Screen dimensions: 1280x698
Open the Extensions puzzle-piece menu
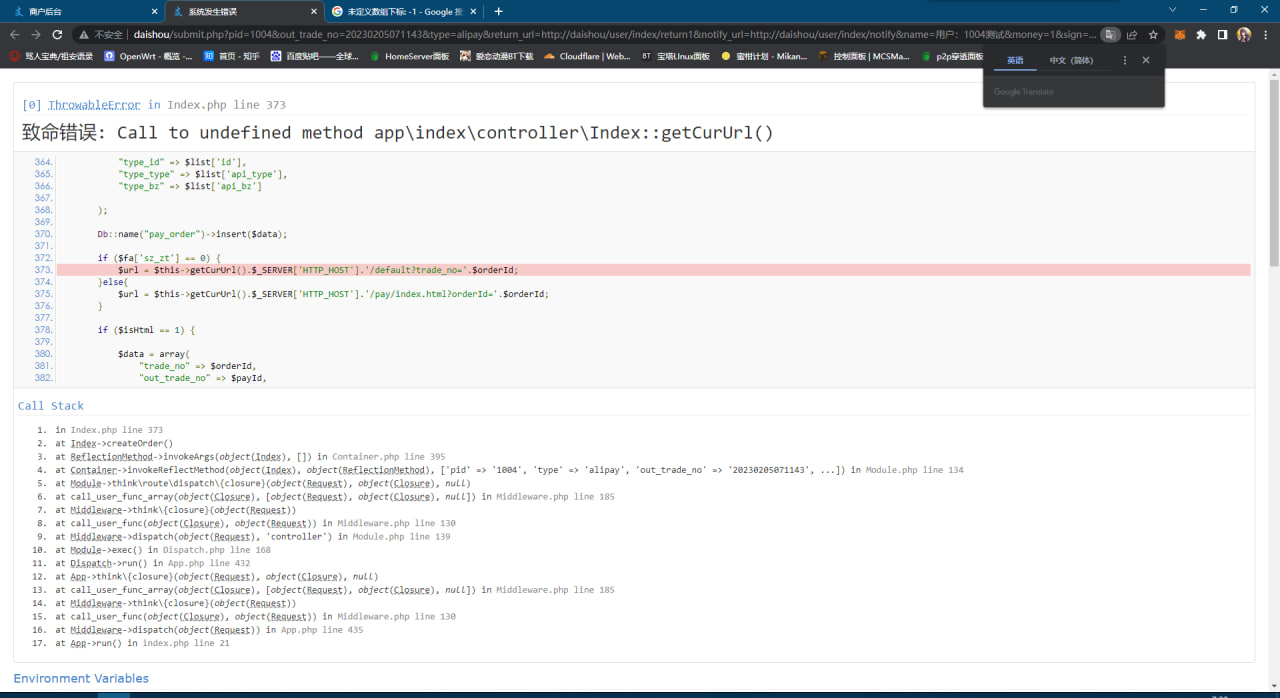pos(1201,34)
